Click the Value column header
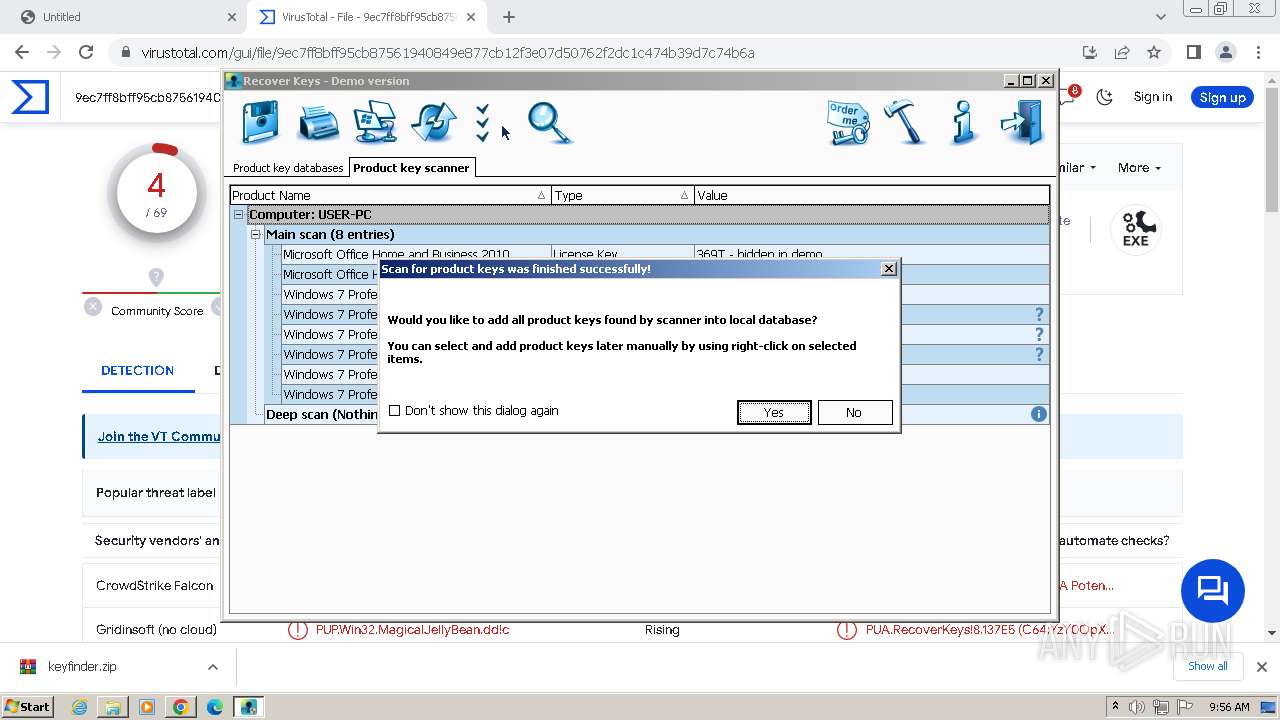The image size is (1280, 720). pos(871,195)
